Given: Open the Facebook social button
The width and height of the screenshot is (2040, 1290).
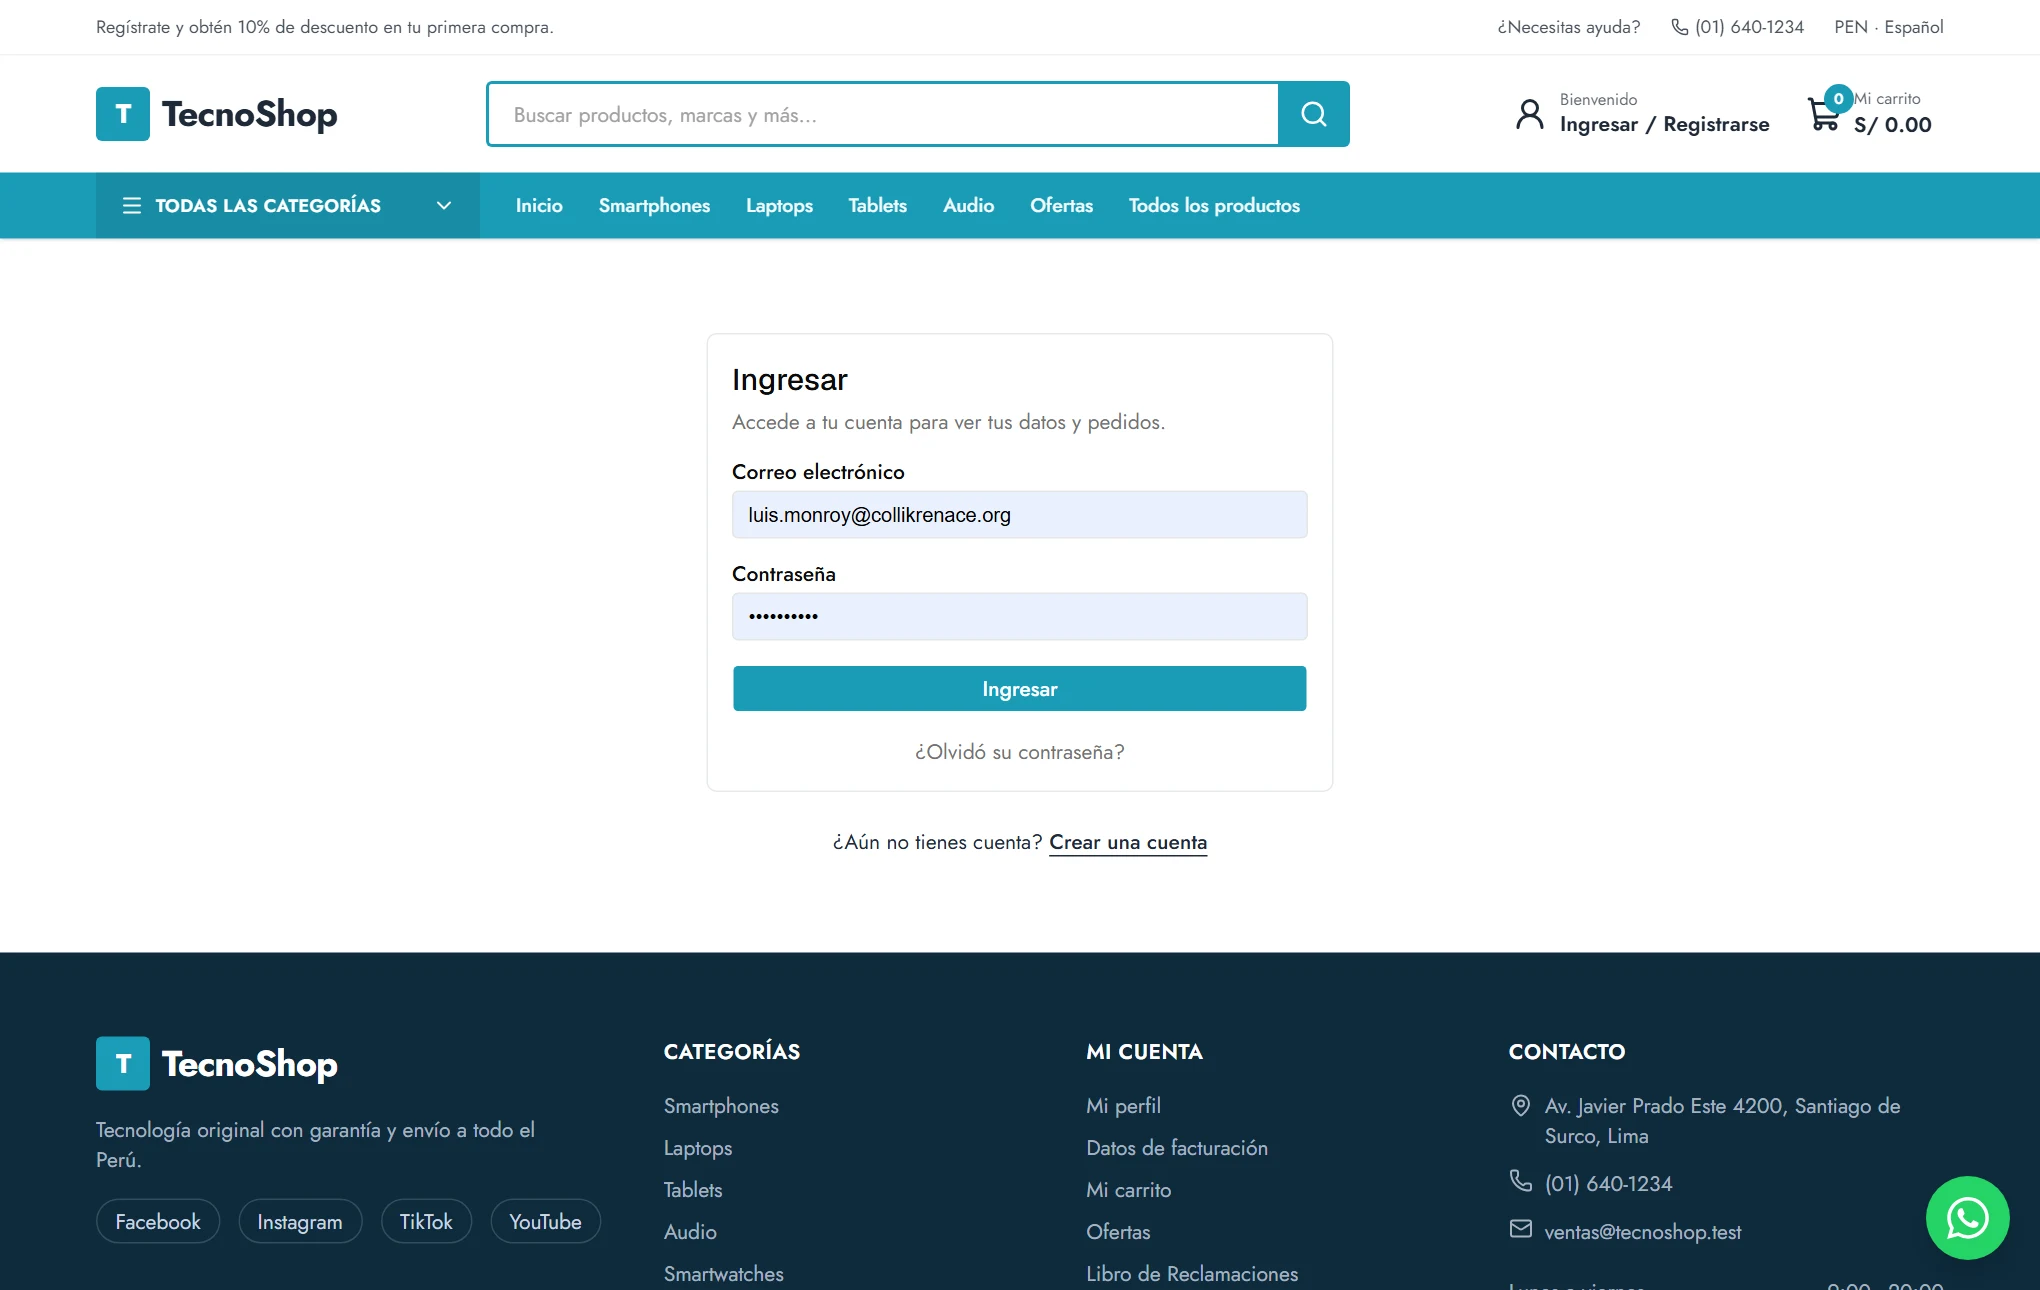Looking at the screenshot, I should [158, 1221].
